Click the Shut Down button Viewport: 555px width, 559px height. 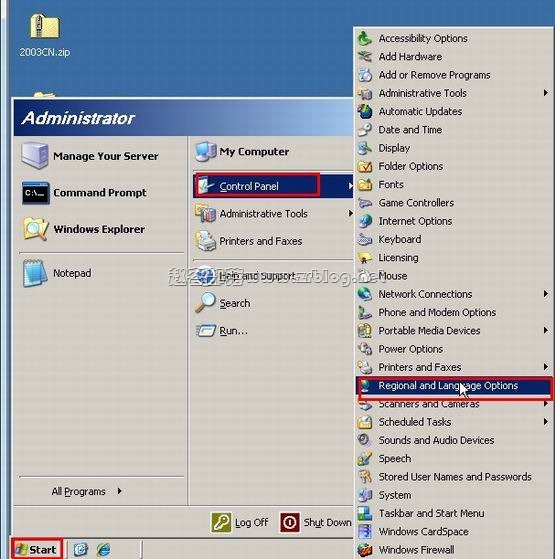point(315,523)
